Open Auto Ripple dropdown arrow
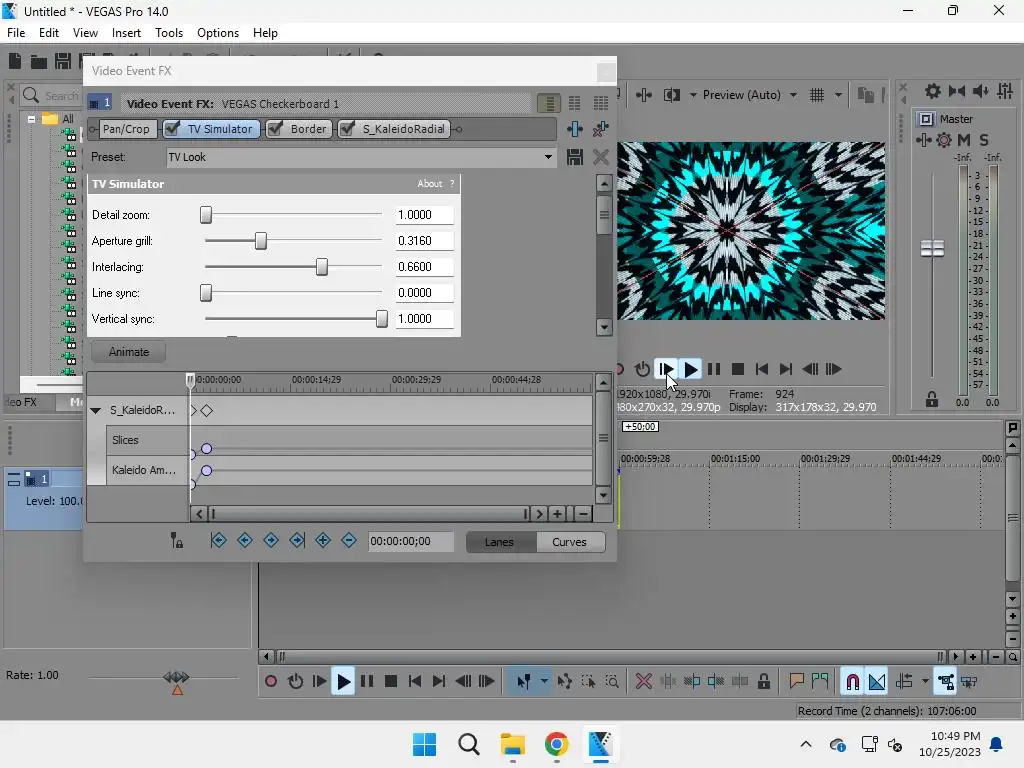Screen dimensions: 1024x768 [x=925, y=681]
